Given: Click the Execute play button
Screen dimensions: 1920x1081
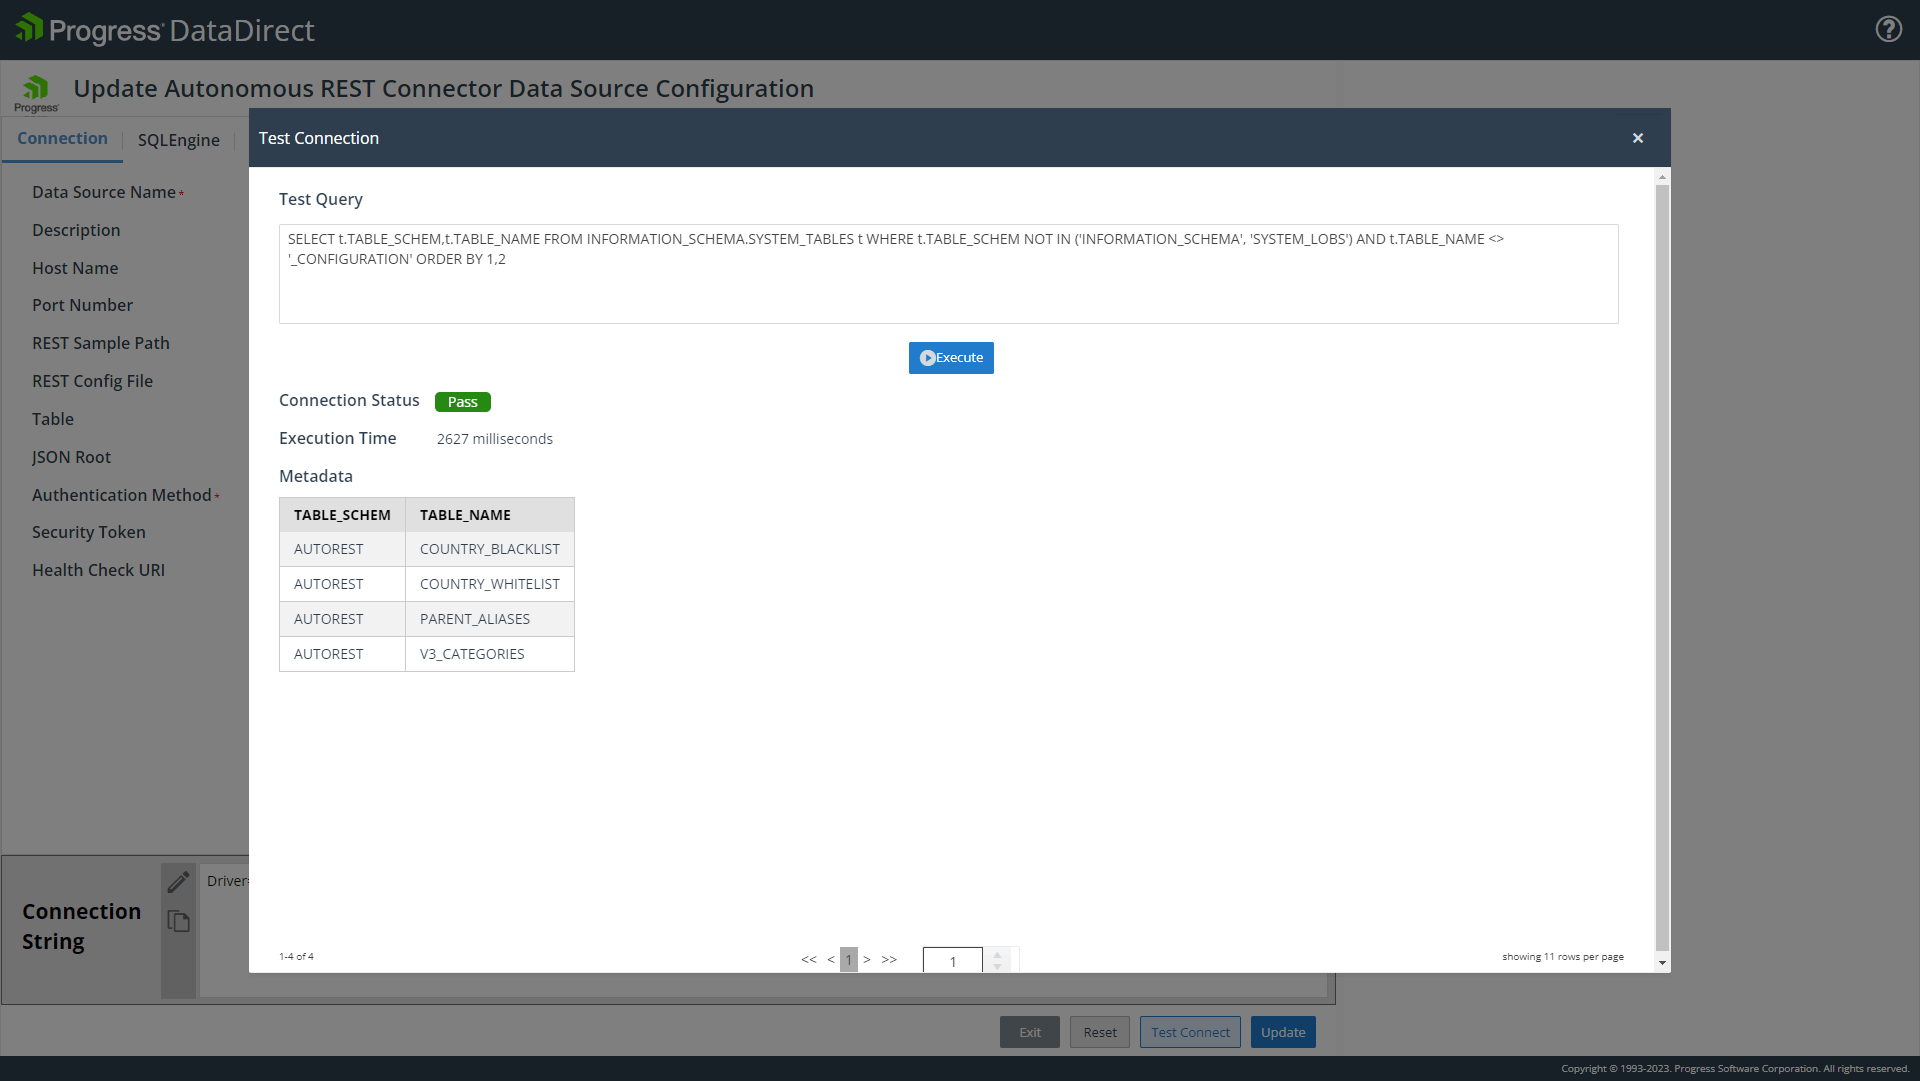Looking at the screenshot, I should [x=950, y=358].
